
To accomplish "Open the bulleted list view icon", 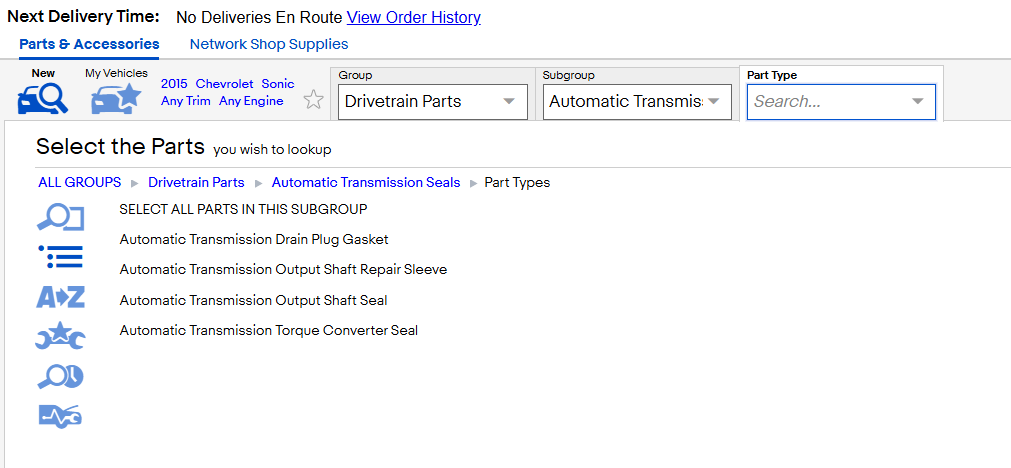I will [x=61, y=256].
